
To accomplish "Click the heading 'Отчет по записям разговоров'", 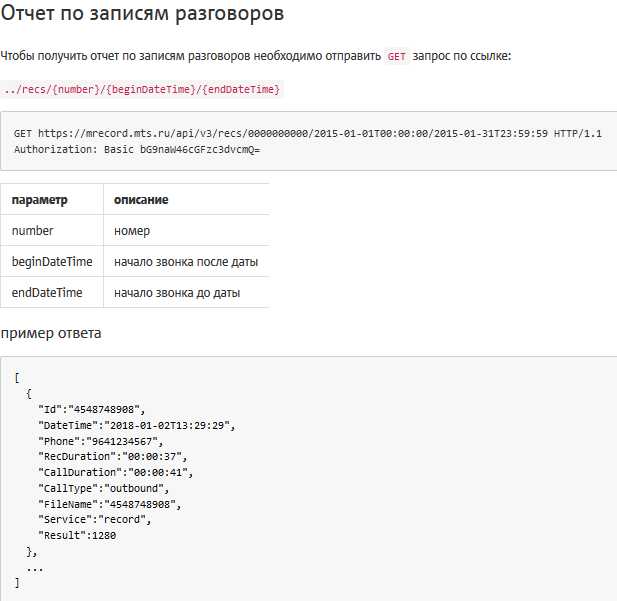I will [x=142, y=13].
